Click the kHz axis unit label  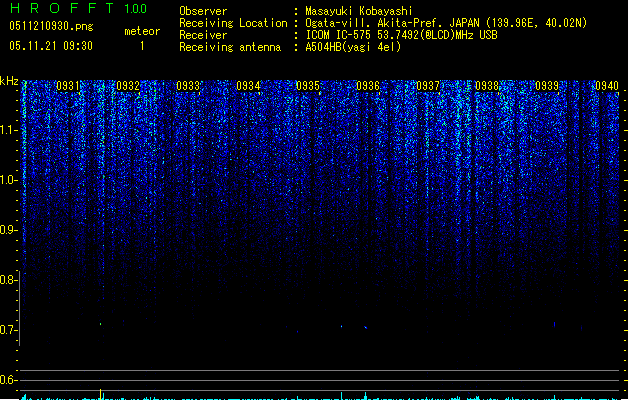click(x=9, y=81)
